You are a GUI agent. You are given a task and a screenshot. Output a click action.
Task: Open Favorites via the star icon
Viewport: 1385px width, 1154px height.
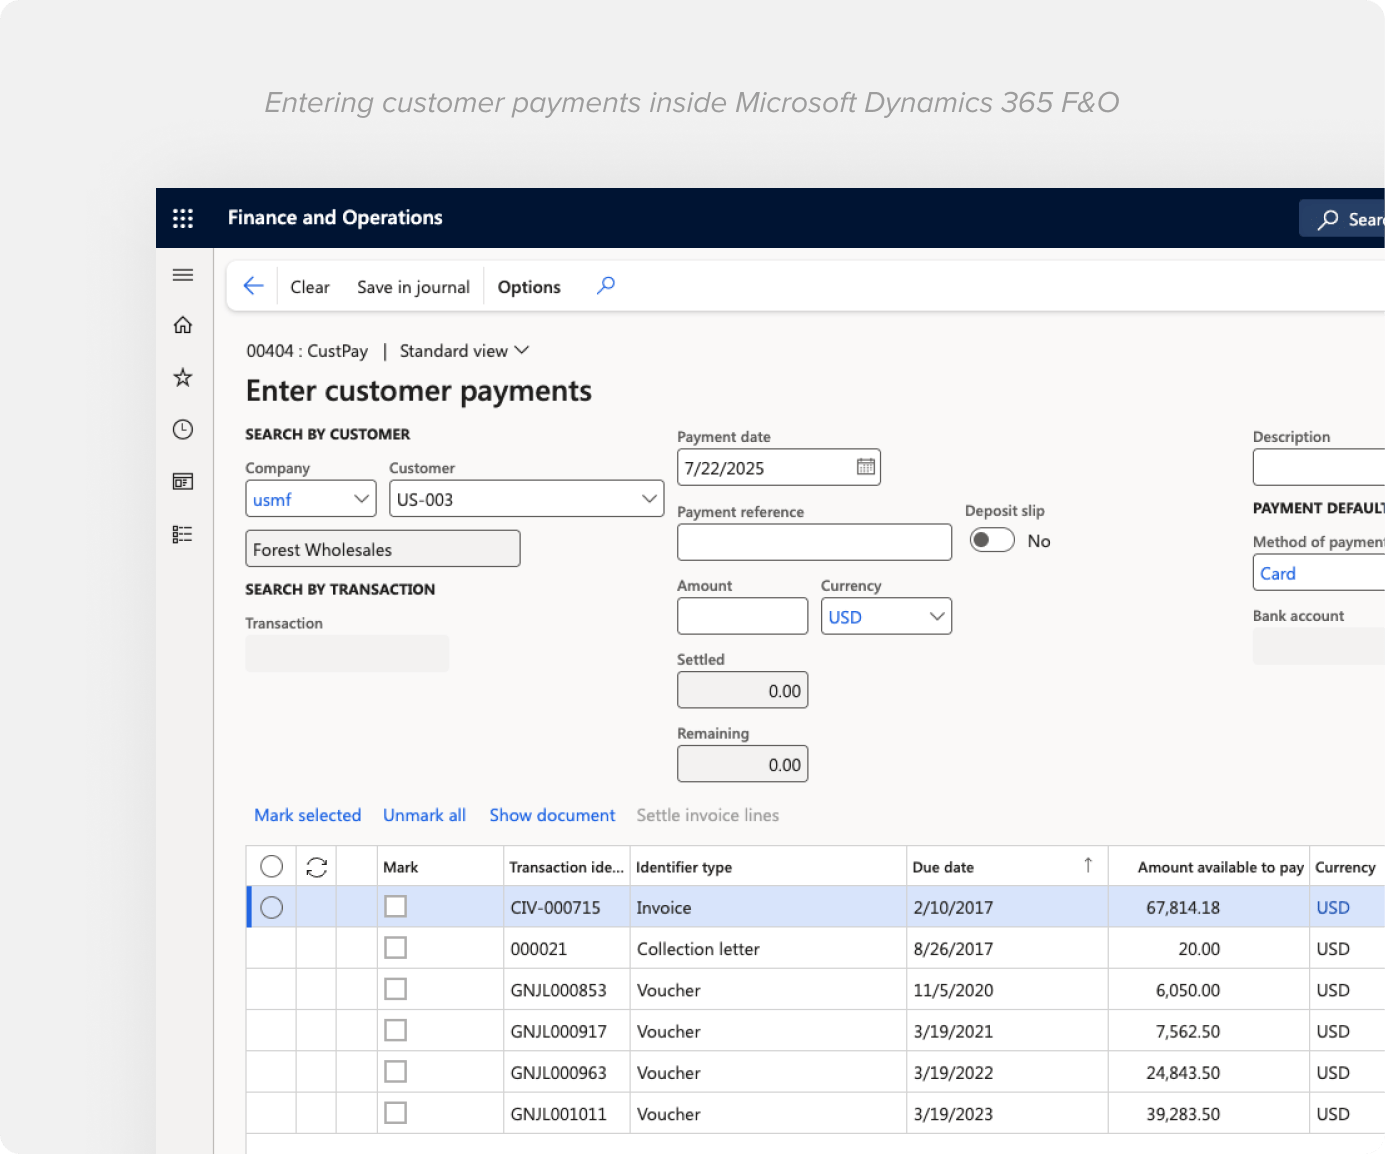(x=183, y=377)
